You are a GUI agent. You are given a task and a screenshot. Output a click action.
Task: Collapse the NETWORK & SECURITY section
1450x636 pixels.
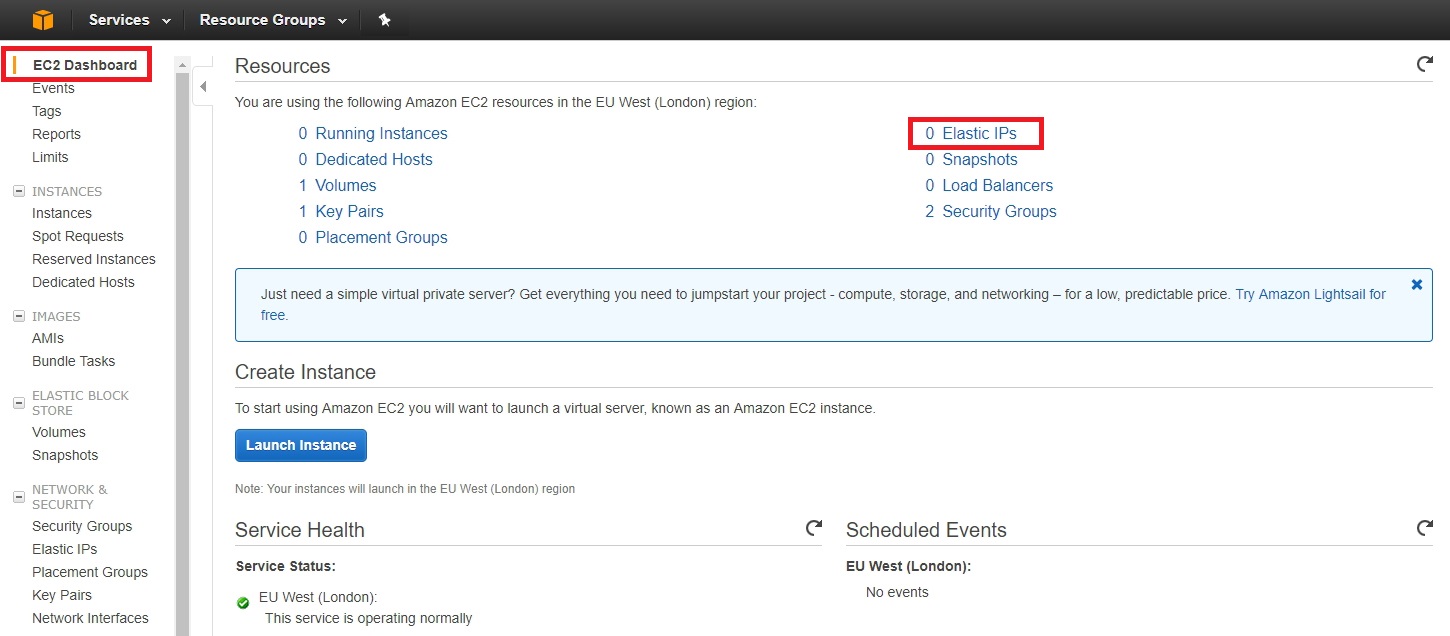click(x=18, y=497)
